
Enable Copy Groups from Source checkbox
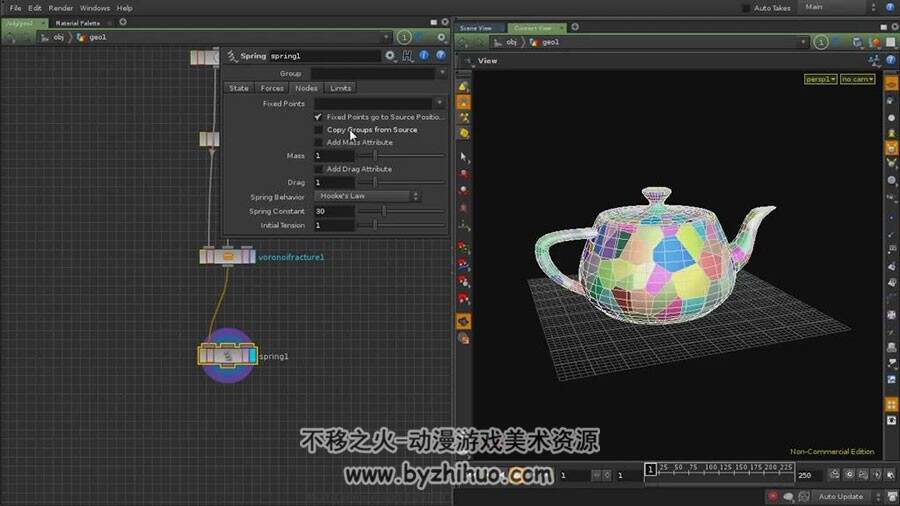318,130
